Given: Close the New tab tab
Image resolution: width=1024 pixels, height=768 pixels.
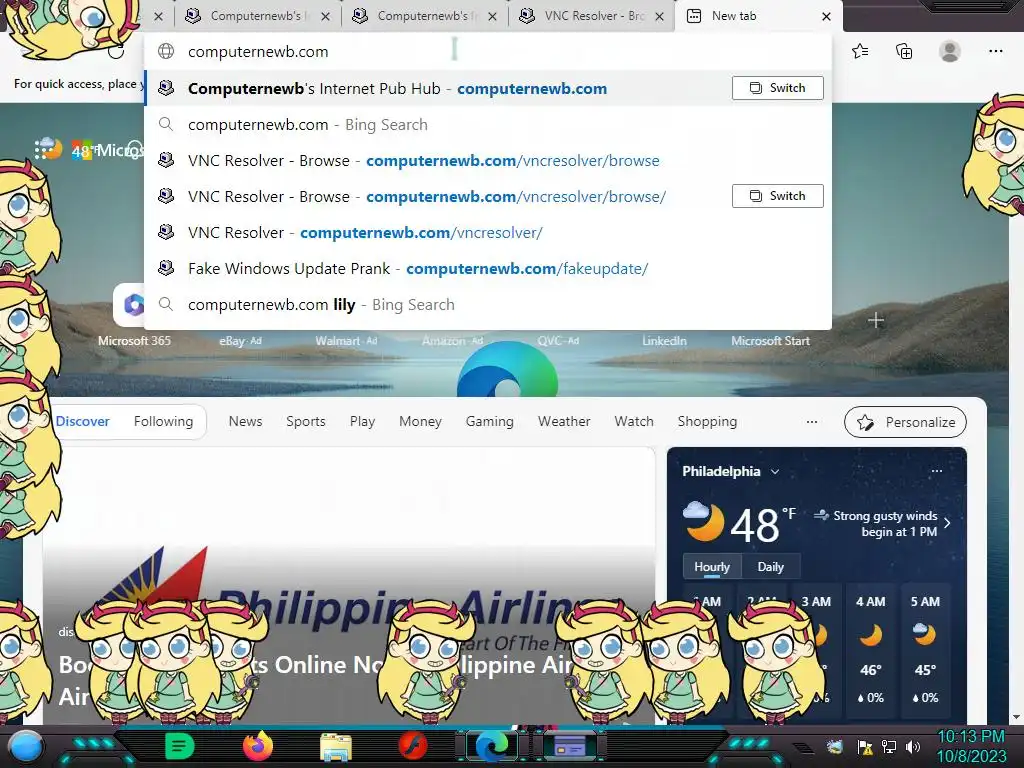Looking at the screenshot, I should point(826,16).
